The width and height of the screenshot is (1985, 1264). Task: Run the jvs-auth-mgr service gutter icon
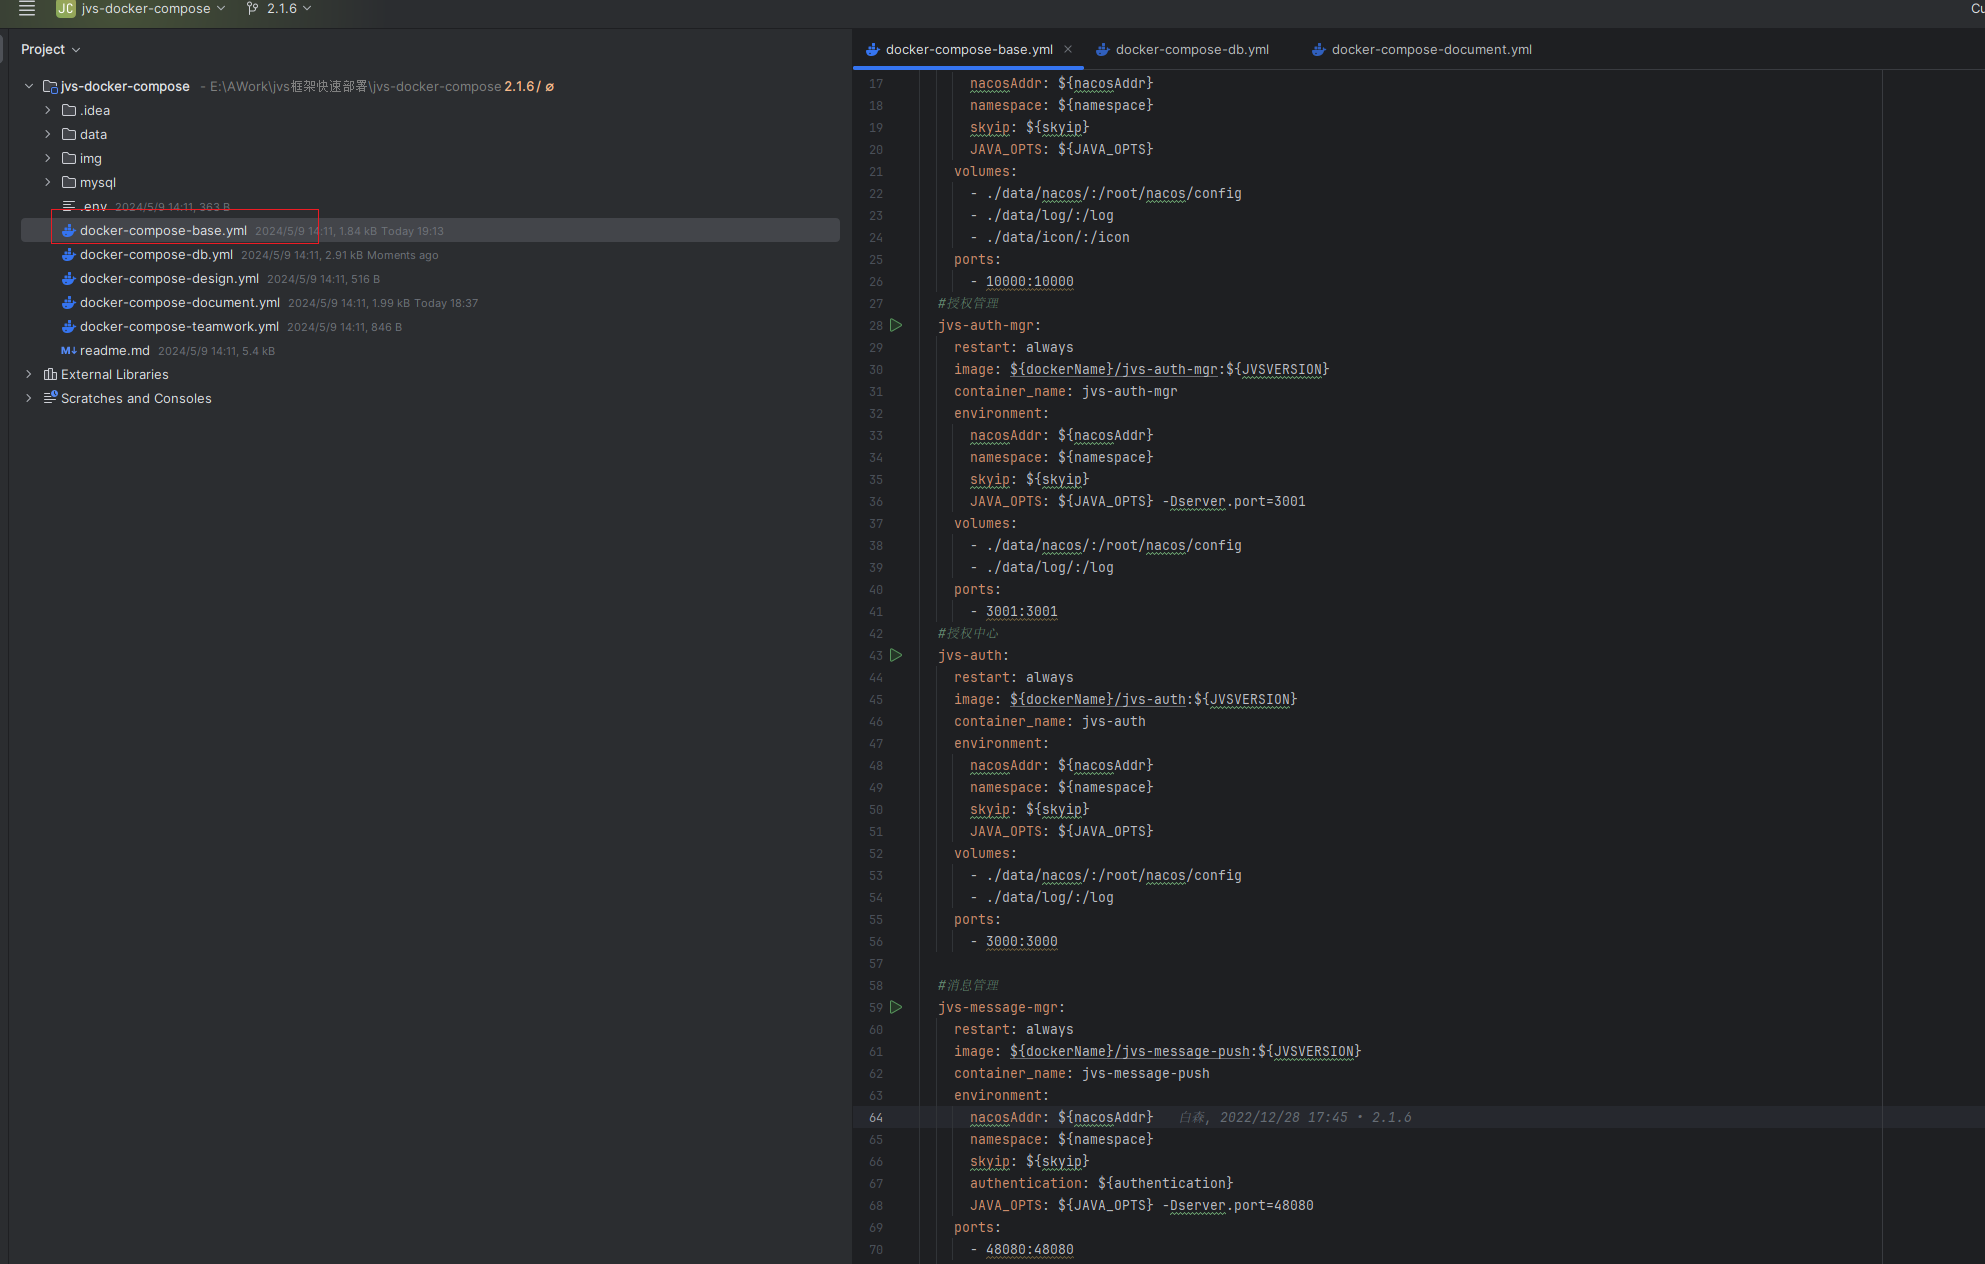(x=896, y=325)
